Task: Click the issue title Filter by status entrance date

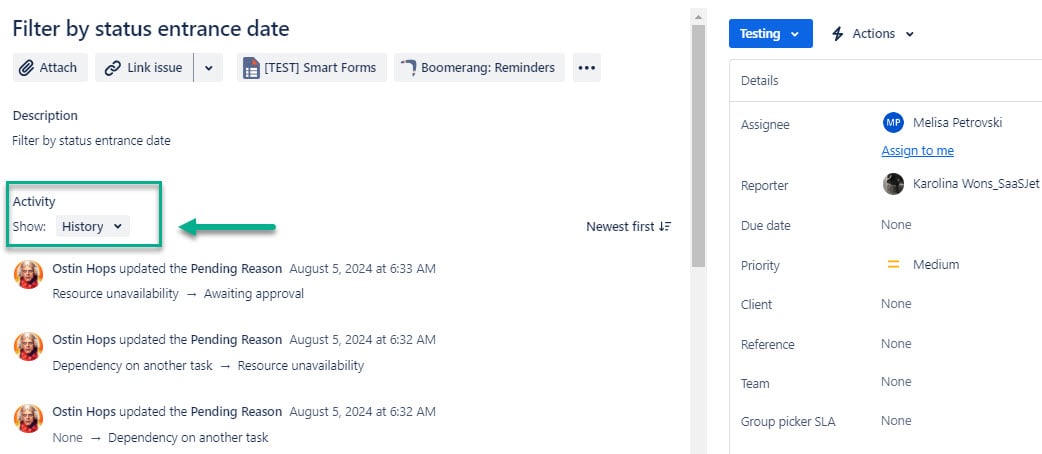Action: (x=151, y=29)
